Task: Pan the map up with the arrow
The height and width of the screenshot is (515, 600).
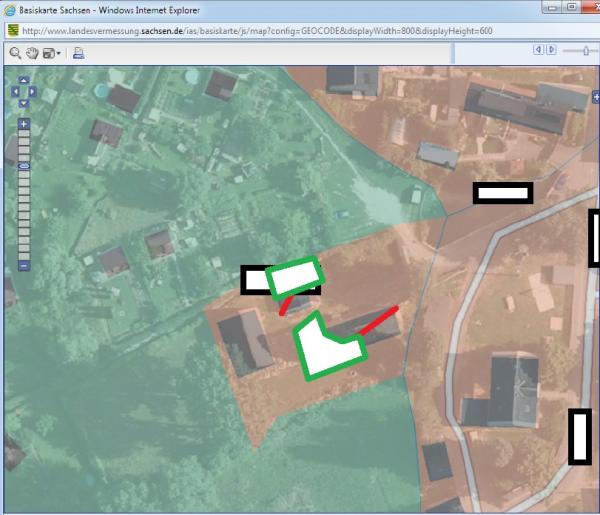Action: point(24,80)
